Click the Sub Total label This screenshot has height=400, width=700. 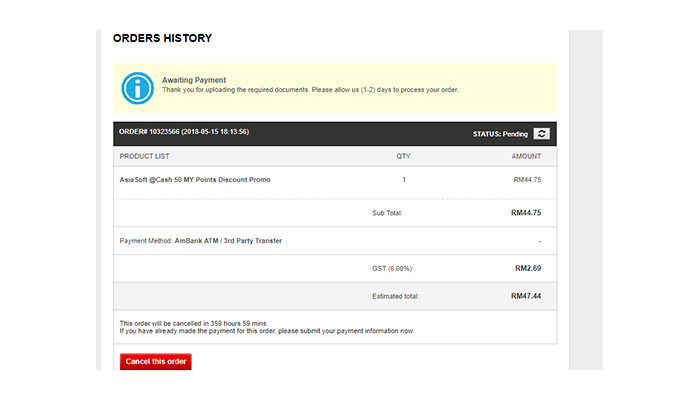tap(387, 213)
